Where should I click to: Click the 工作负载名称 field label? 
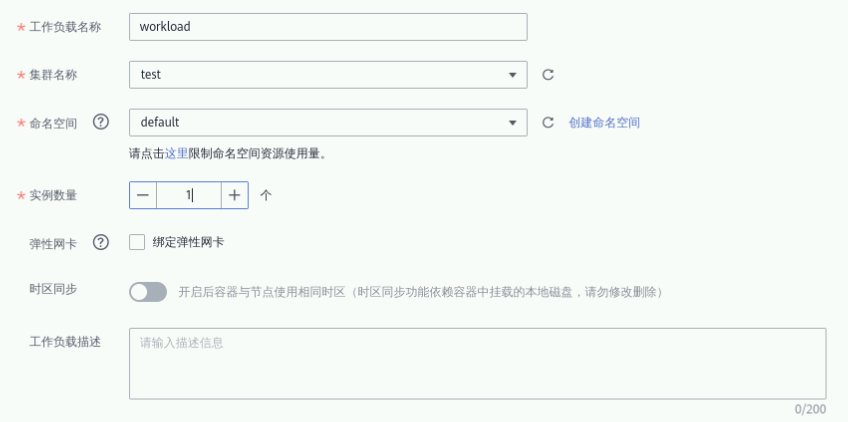(x=65, y=27)
